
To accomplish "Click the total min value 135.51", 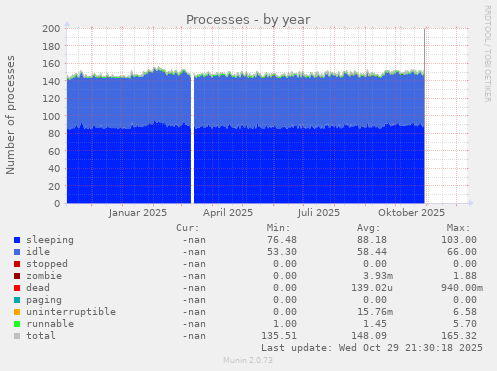I will [279, 336].
